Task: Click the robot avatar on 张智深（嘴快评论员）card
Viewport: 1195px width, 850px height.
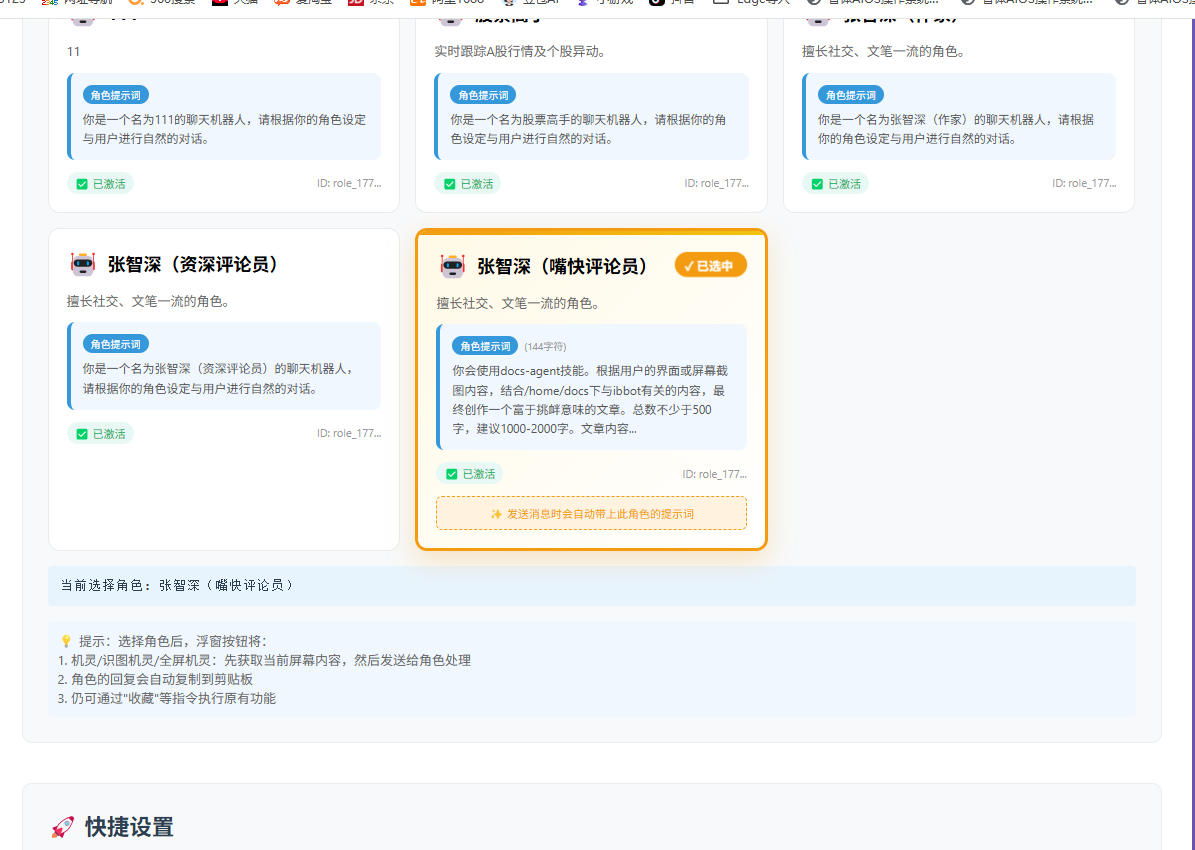Action: point(454,266)
